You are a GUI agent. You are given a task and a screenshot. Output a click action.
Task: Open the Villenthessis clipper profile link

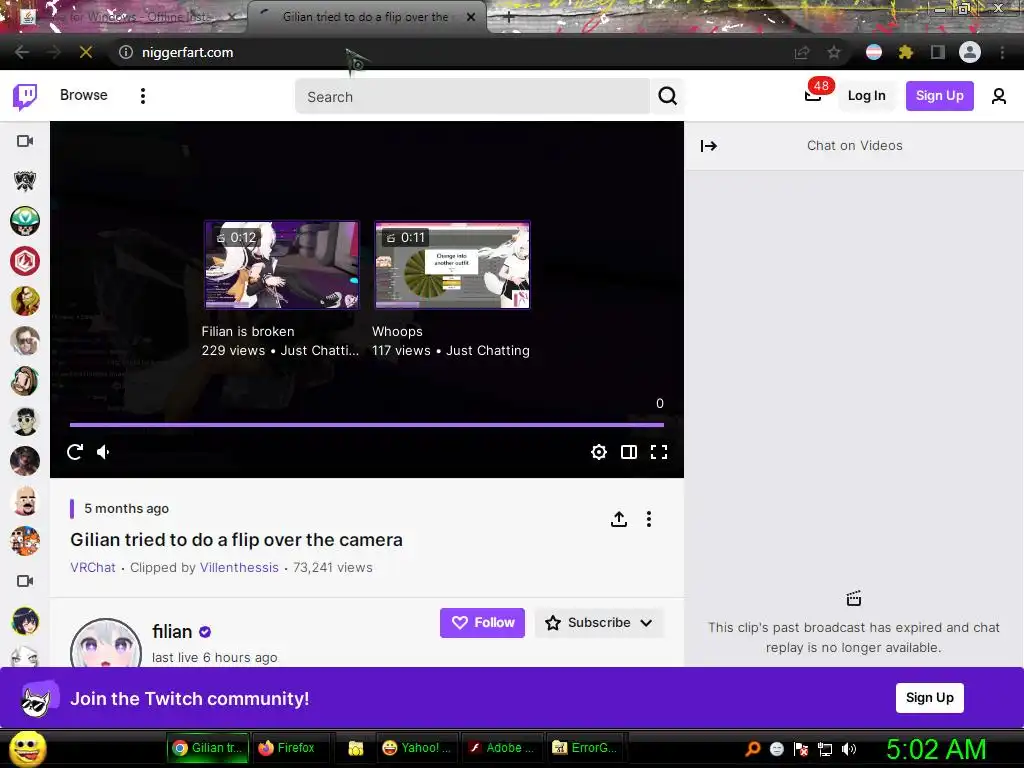[239, 568]
